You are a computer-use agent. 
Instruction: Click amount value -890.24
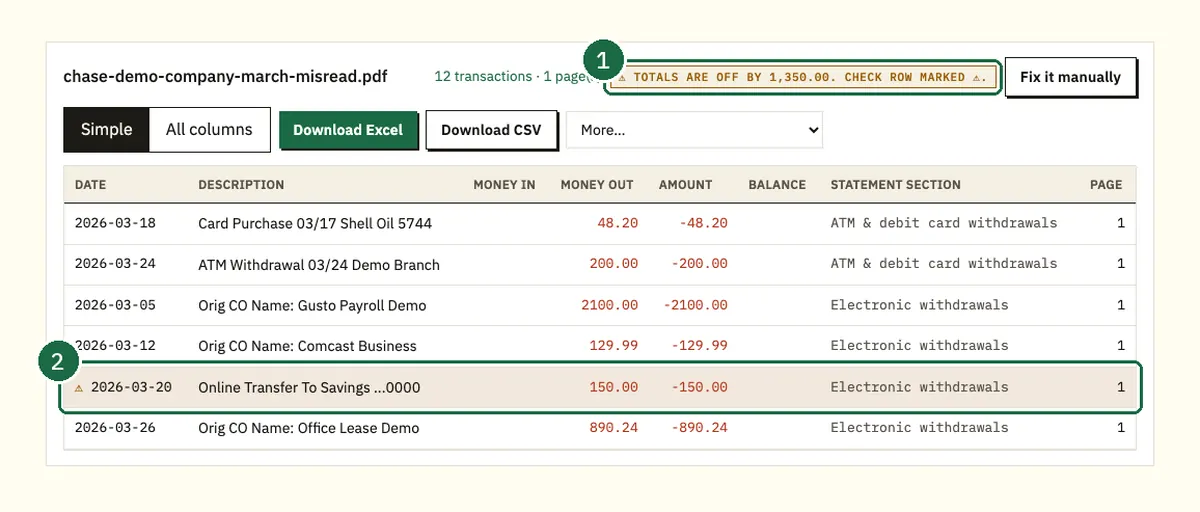coord(699,428)
